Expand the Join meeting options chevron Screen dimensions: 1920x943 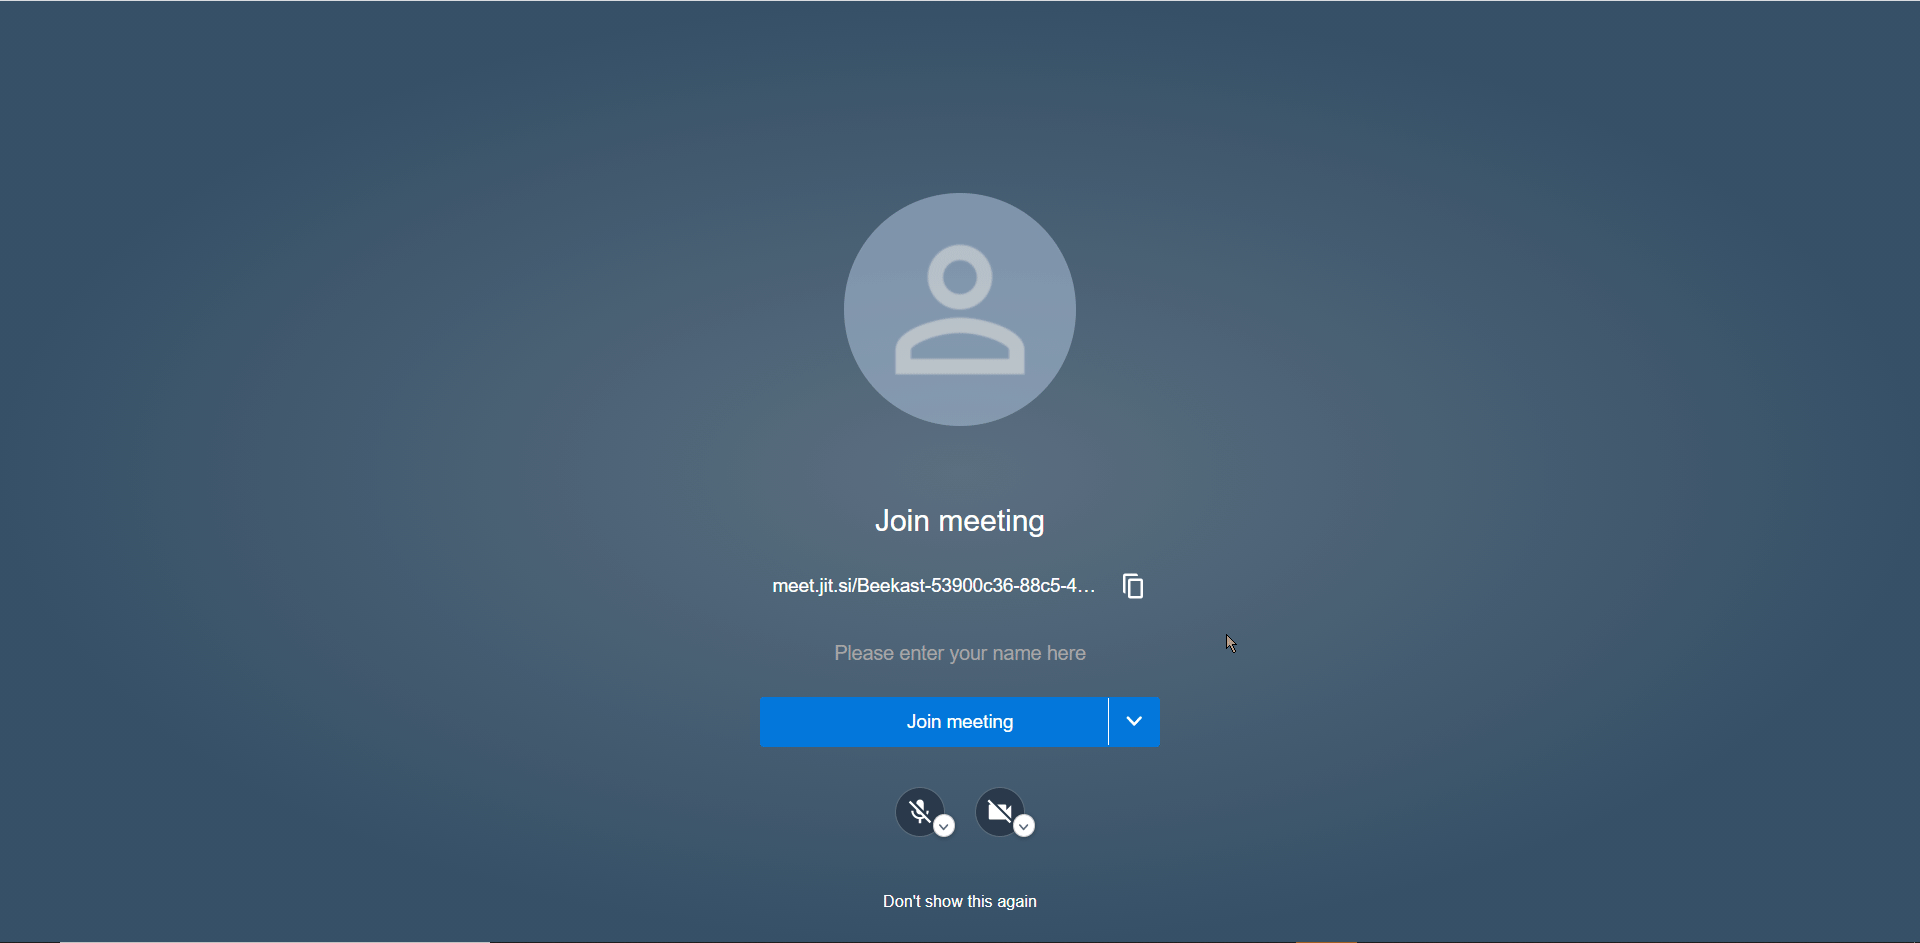point(1134,722)
